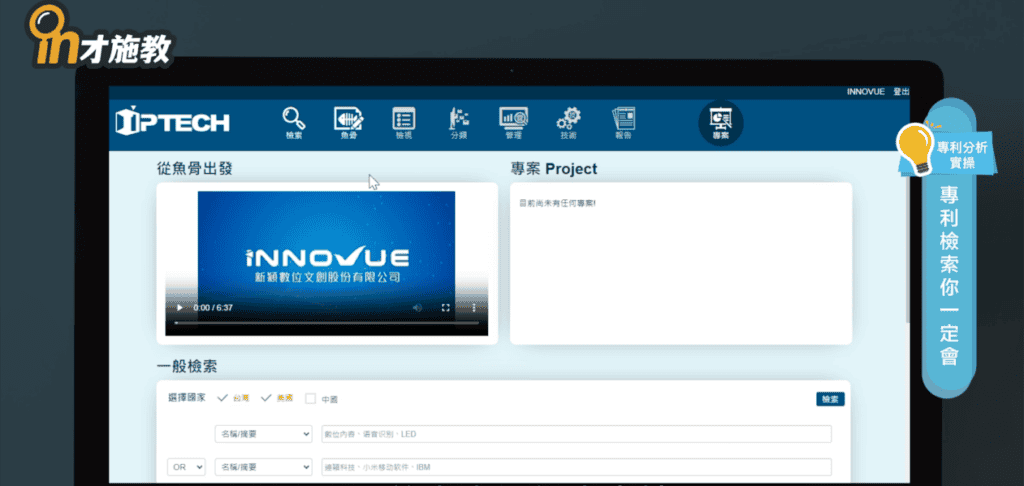Toggle the 美國 country checkbox

266,398
